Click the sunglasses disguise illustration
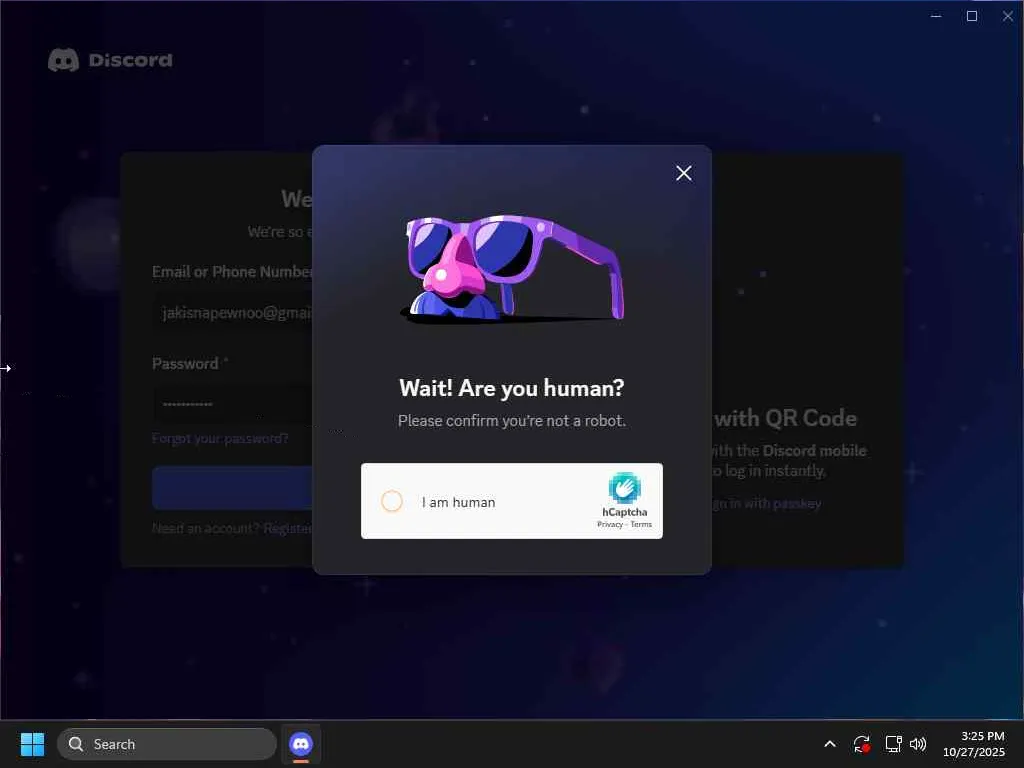The width and height of the screenshot is (1024, 768). [513, 268]
